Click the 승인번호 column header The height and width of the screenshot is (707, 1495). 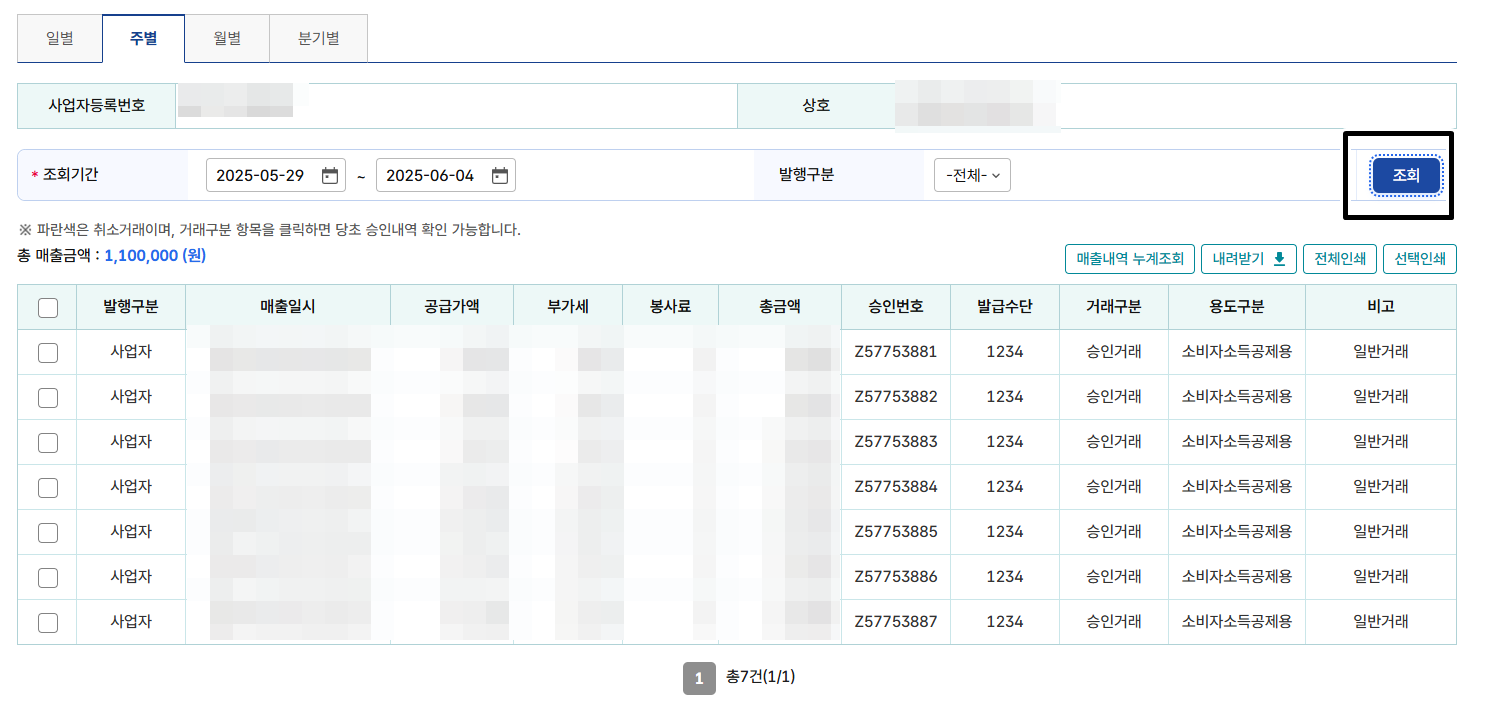(896, 307)
